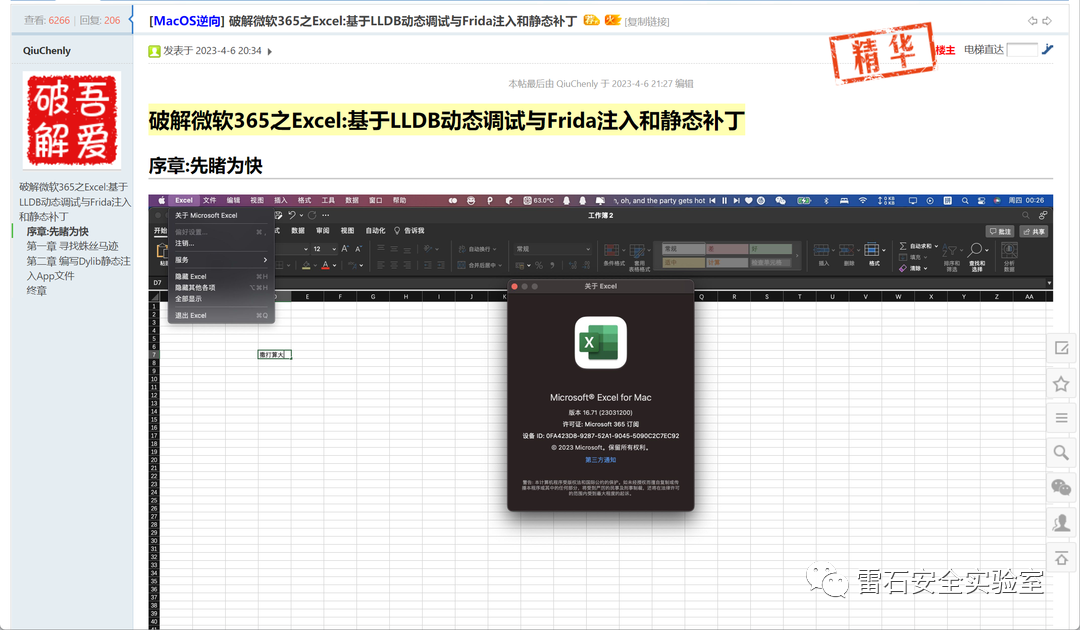Open the 插入 menu in macOS menu bar
Image resolution: width=1080 pixels, height=630 pixels.
[x=280, y=200]
